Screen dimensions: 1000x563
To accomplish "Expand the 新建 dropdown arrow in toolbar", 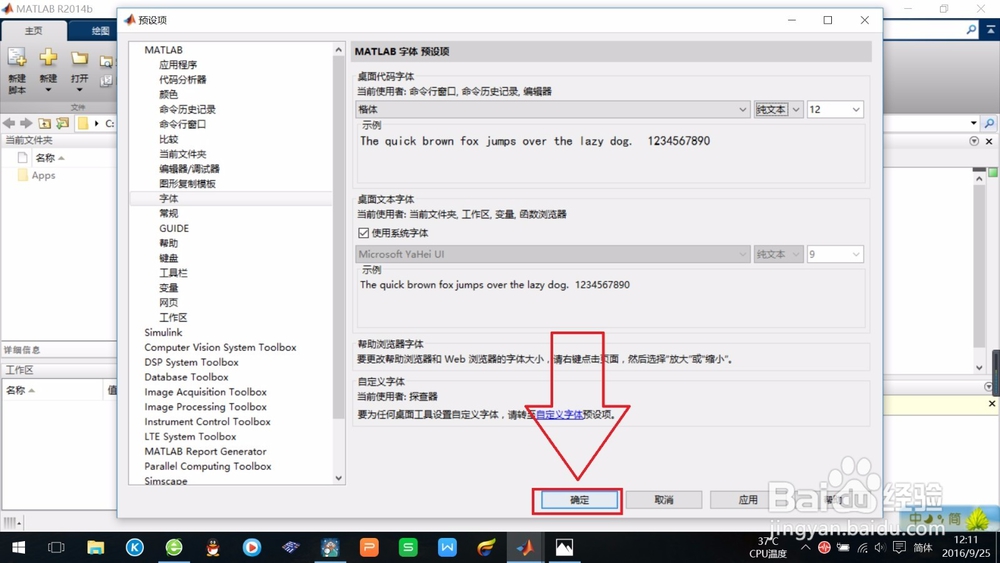I will coord(48,90).
